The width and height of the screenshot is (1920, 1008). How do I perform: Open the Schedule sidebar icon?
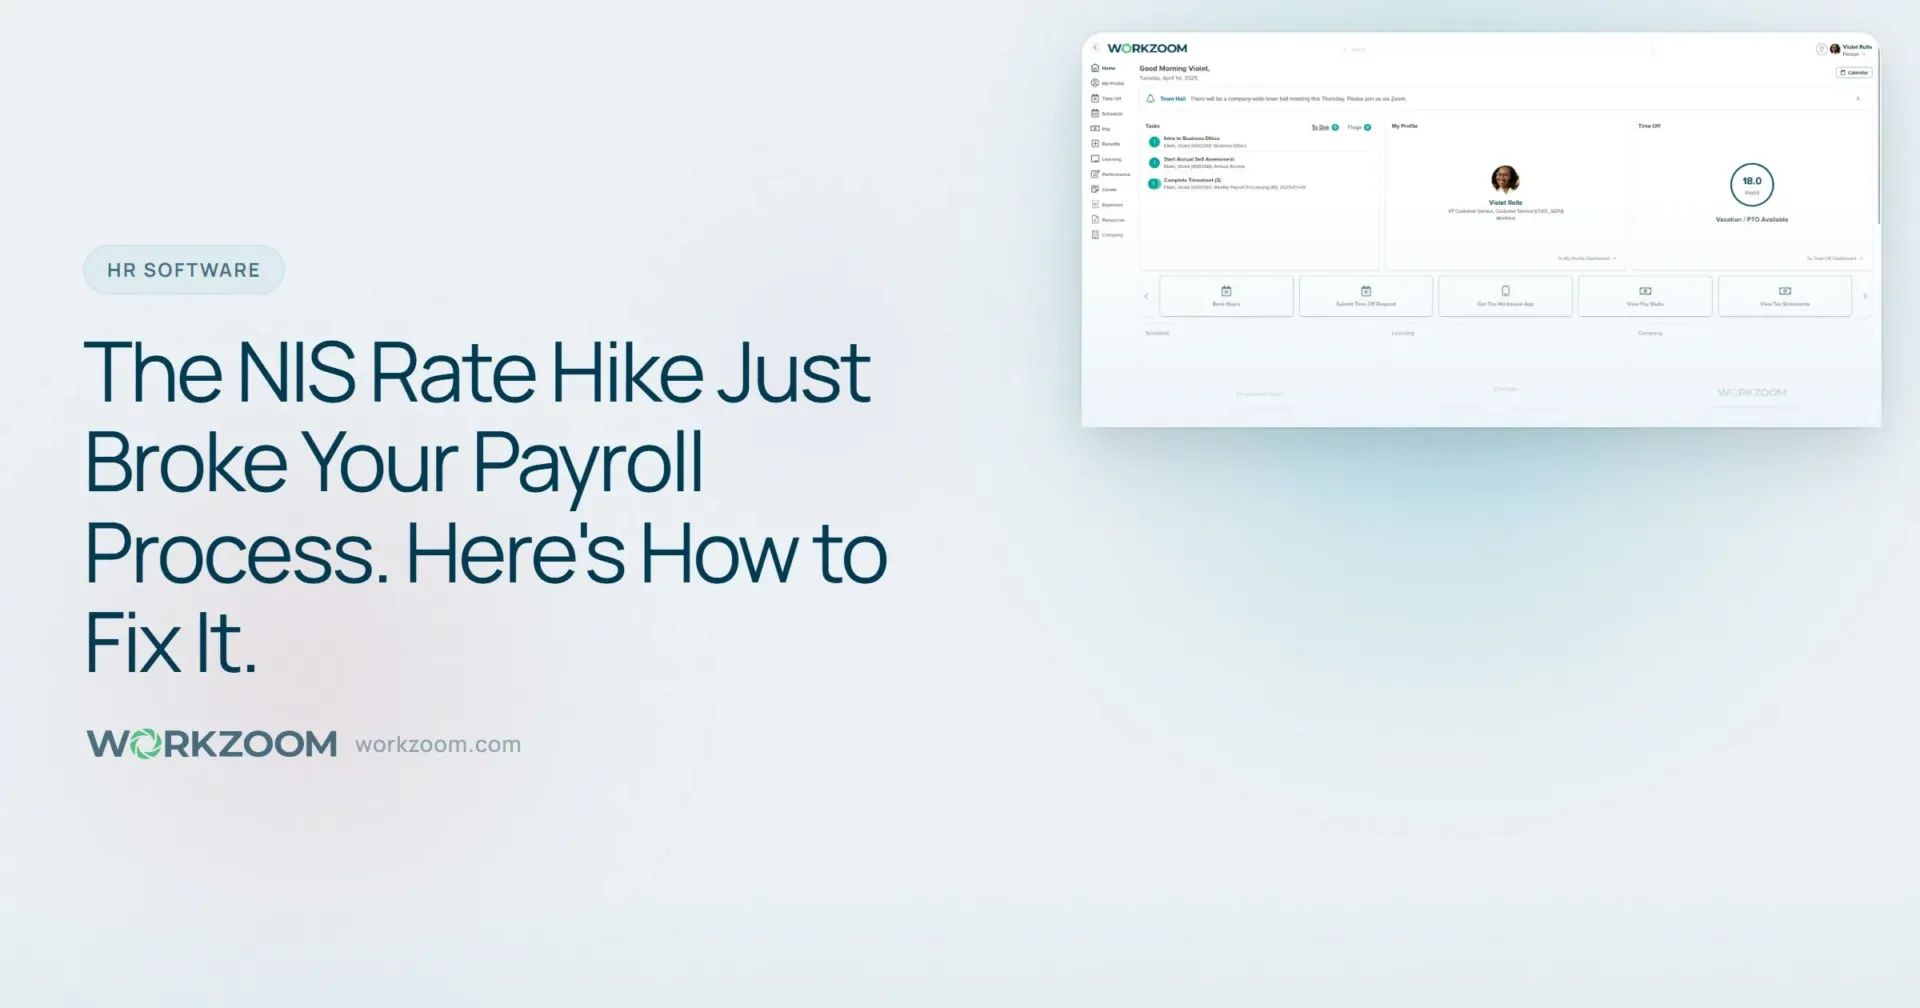point(1095,113)
